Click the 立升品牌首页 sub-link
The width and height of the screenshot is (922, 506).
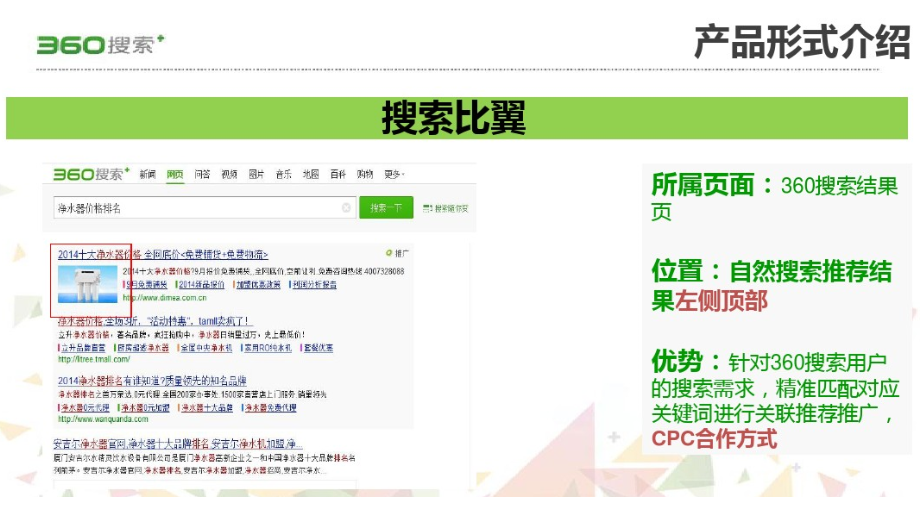82,348
